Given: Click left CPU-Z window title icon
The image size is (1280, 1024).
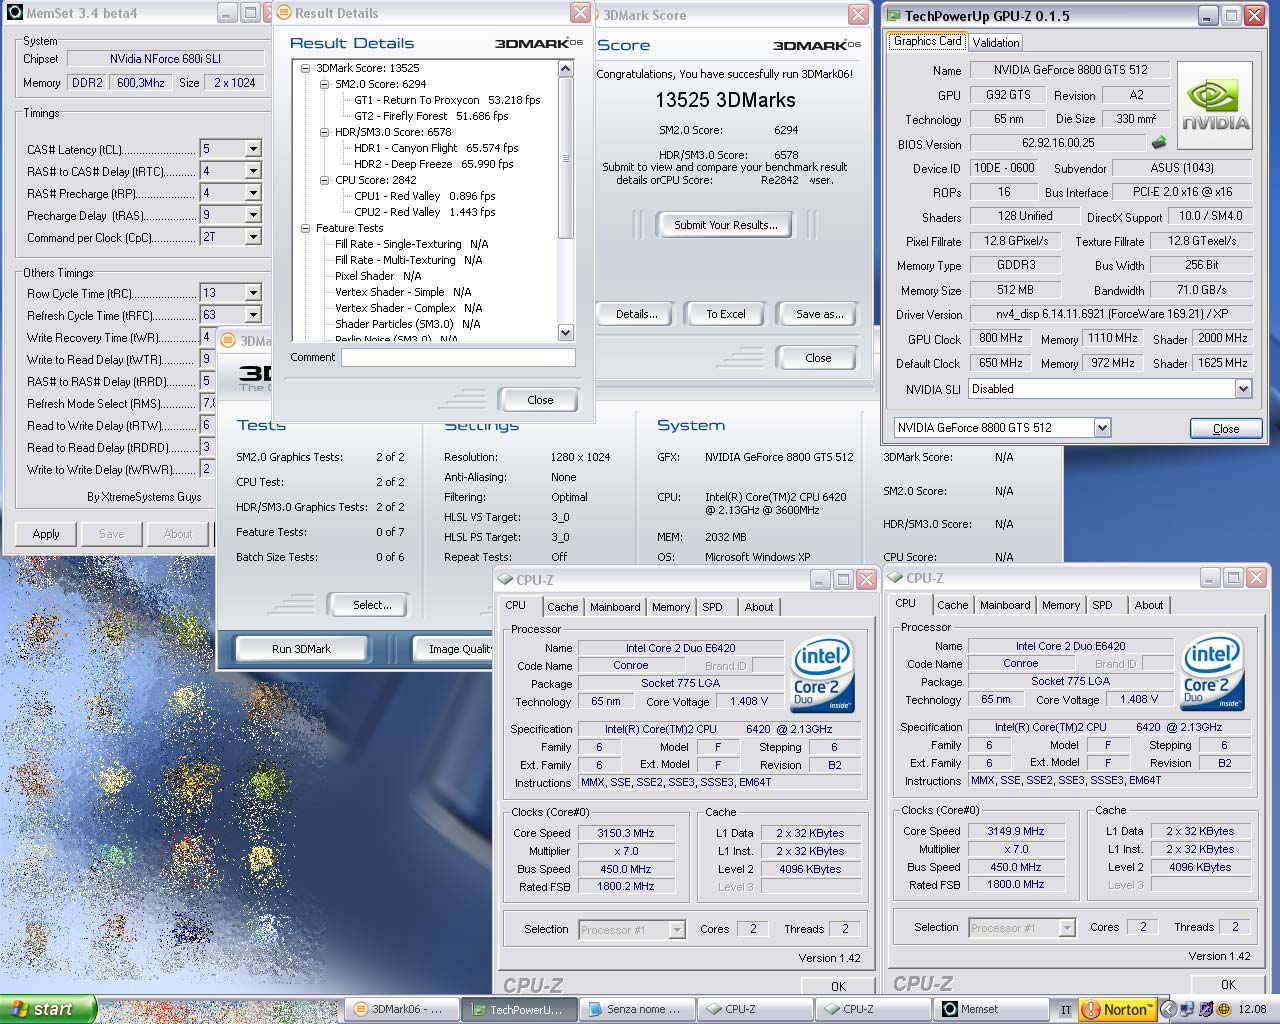Looking at the screenshot, I should pos(505,579).
